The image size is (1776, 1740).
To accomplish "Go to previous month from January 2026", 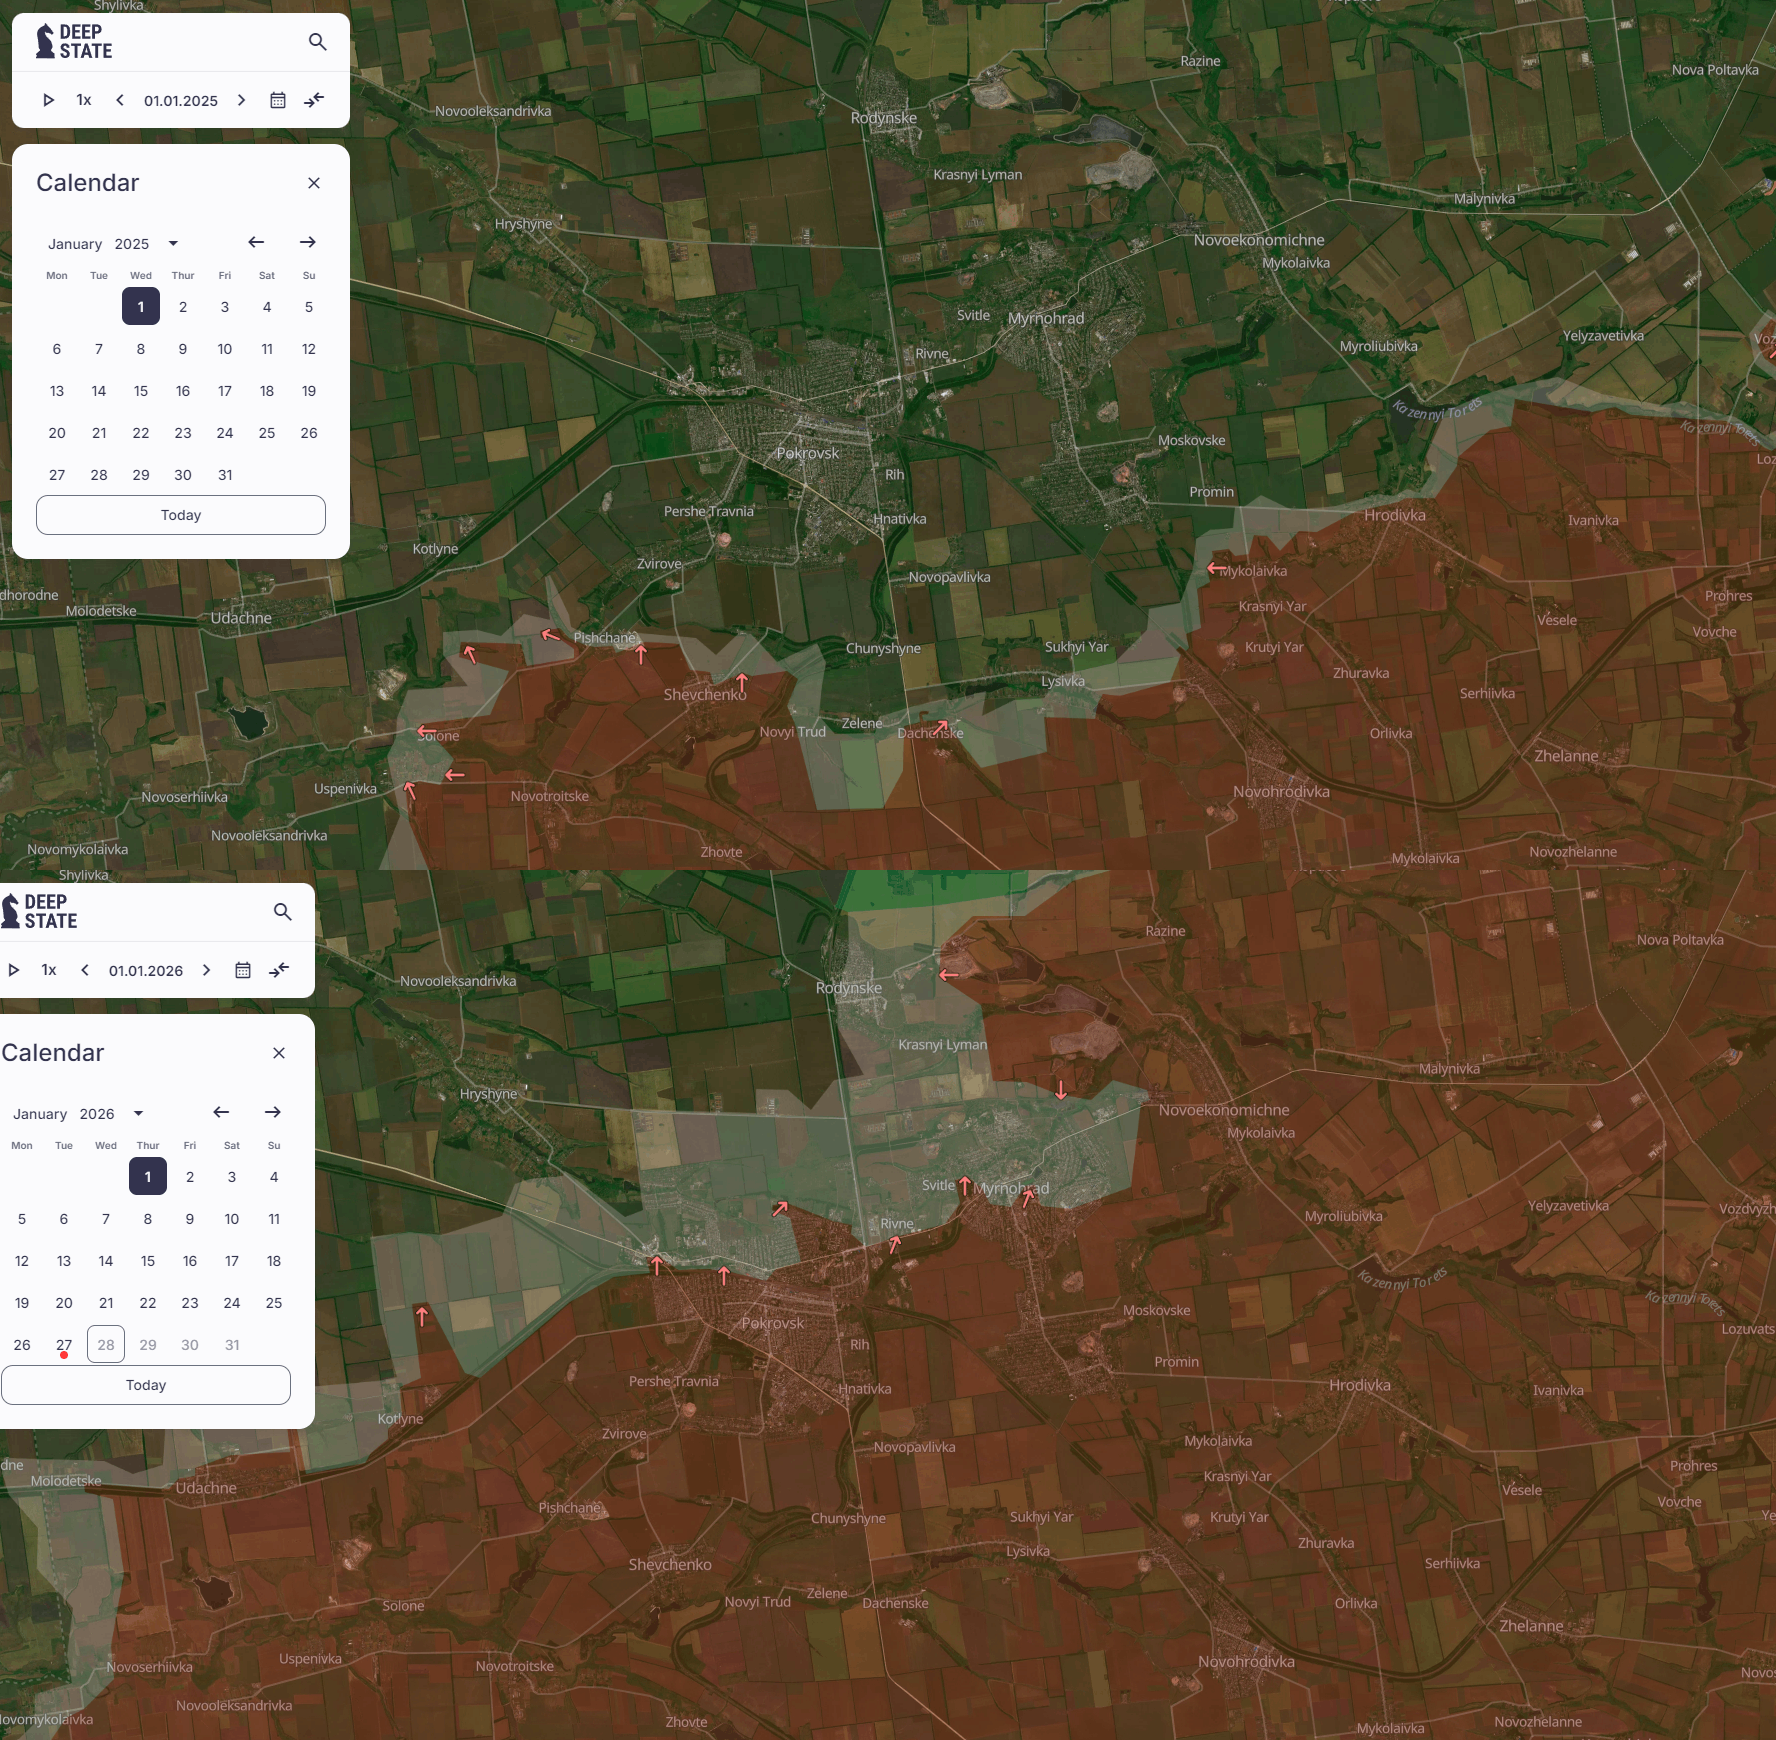I will (221, 1112).
